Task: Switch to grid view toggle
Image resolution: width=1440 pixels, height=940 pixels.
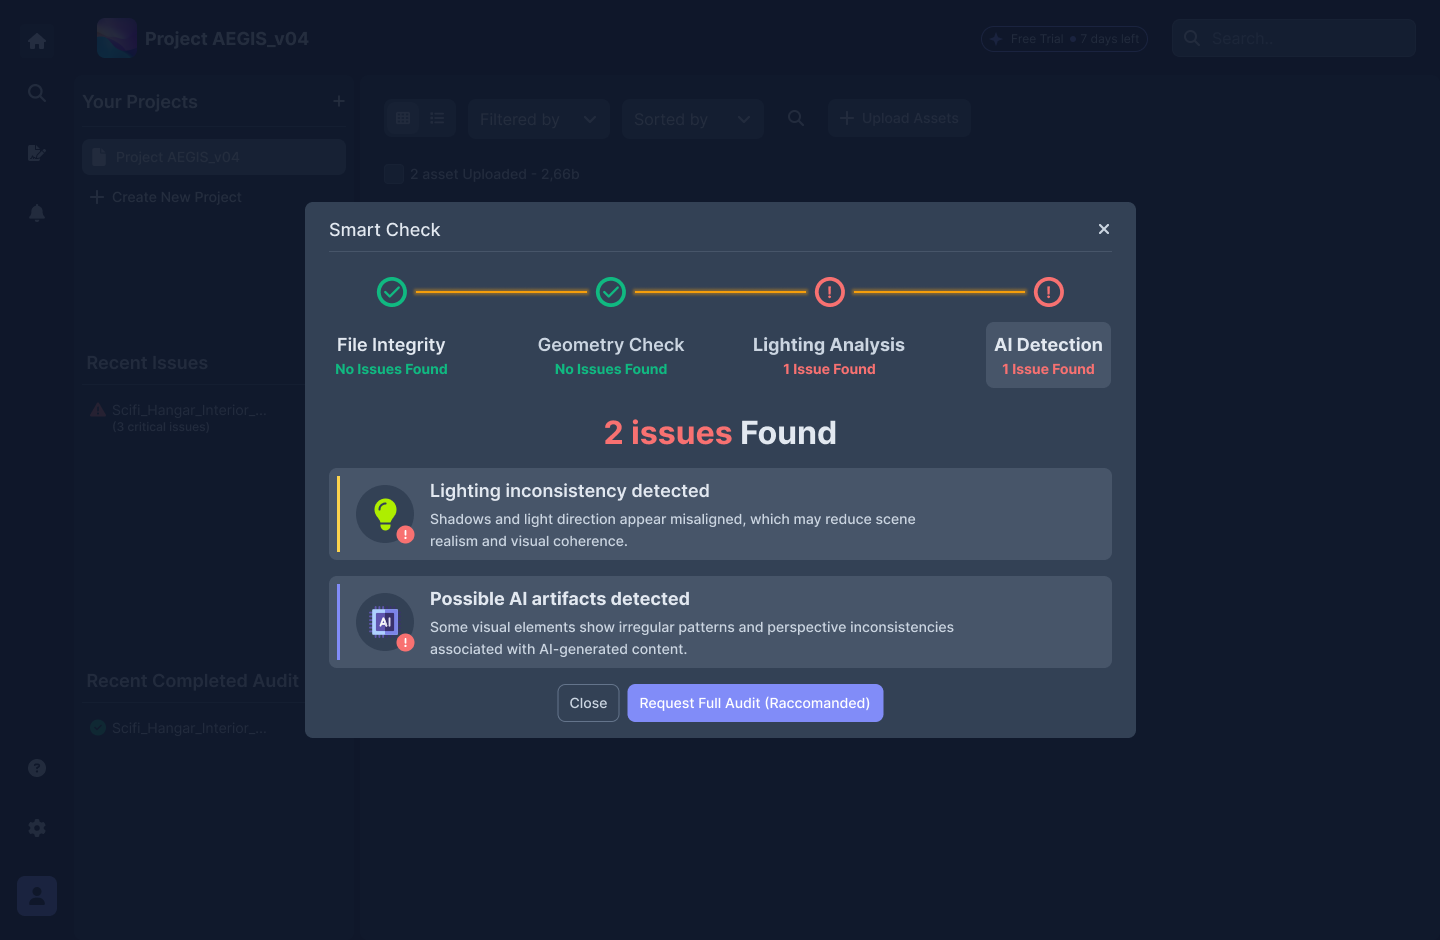Action: 403,118
